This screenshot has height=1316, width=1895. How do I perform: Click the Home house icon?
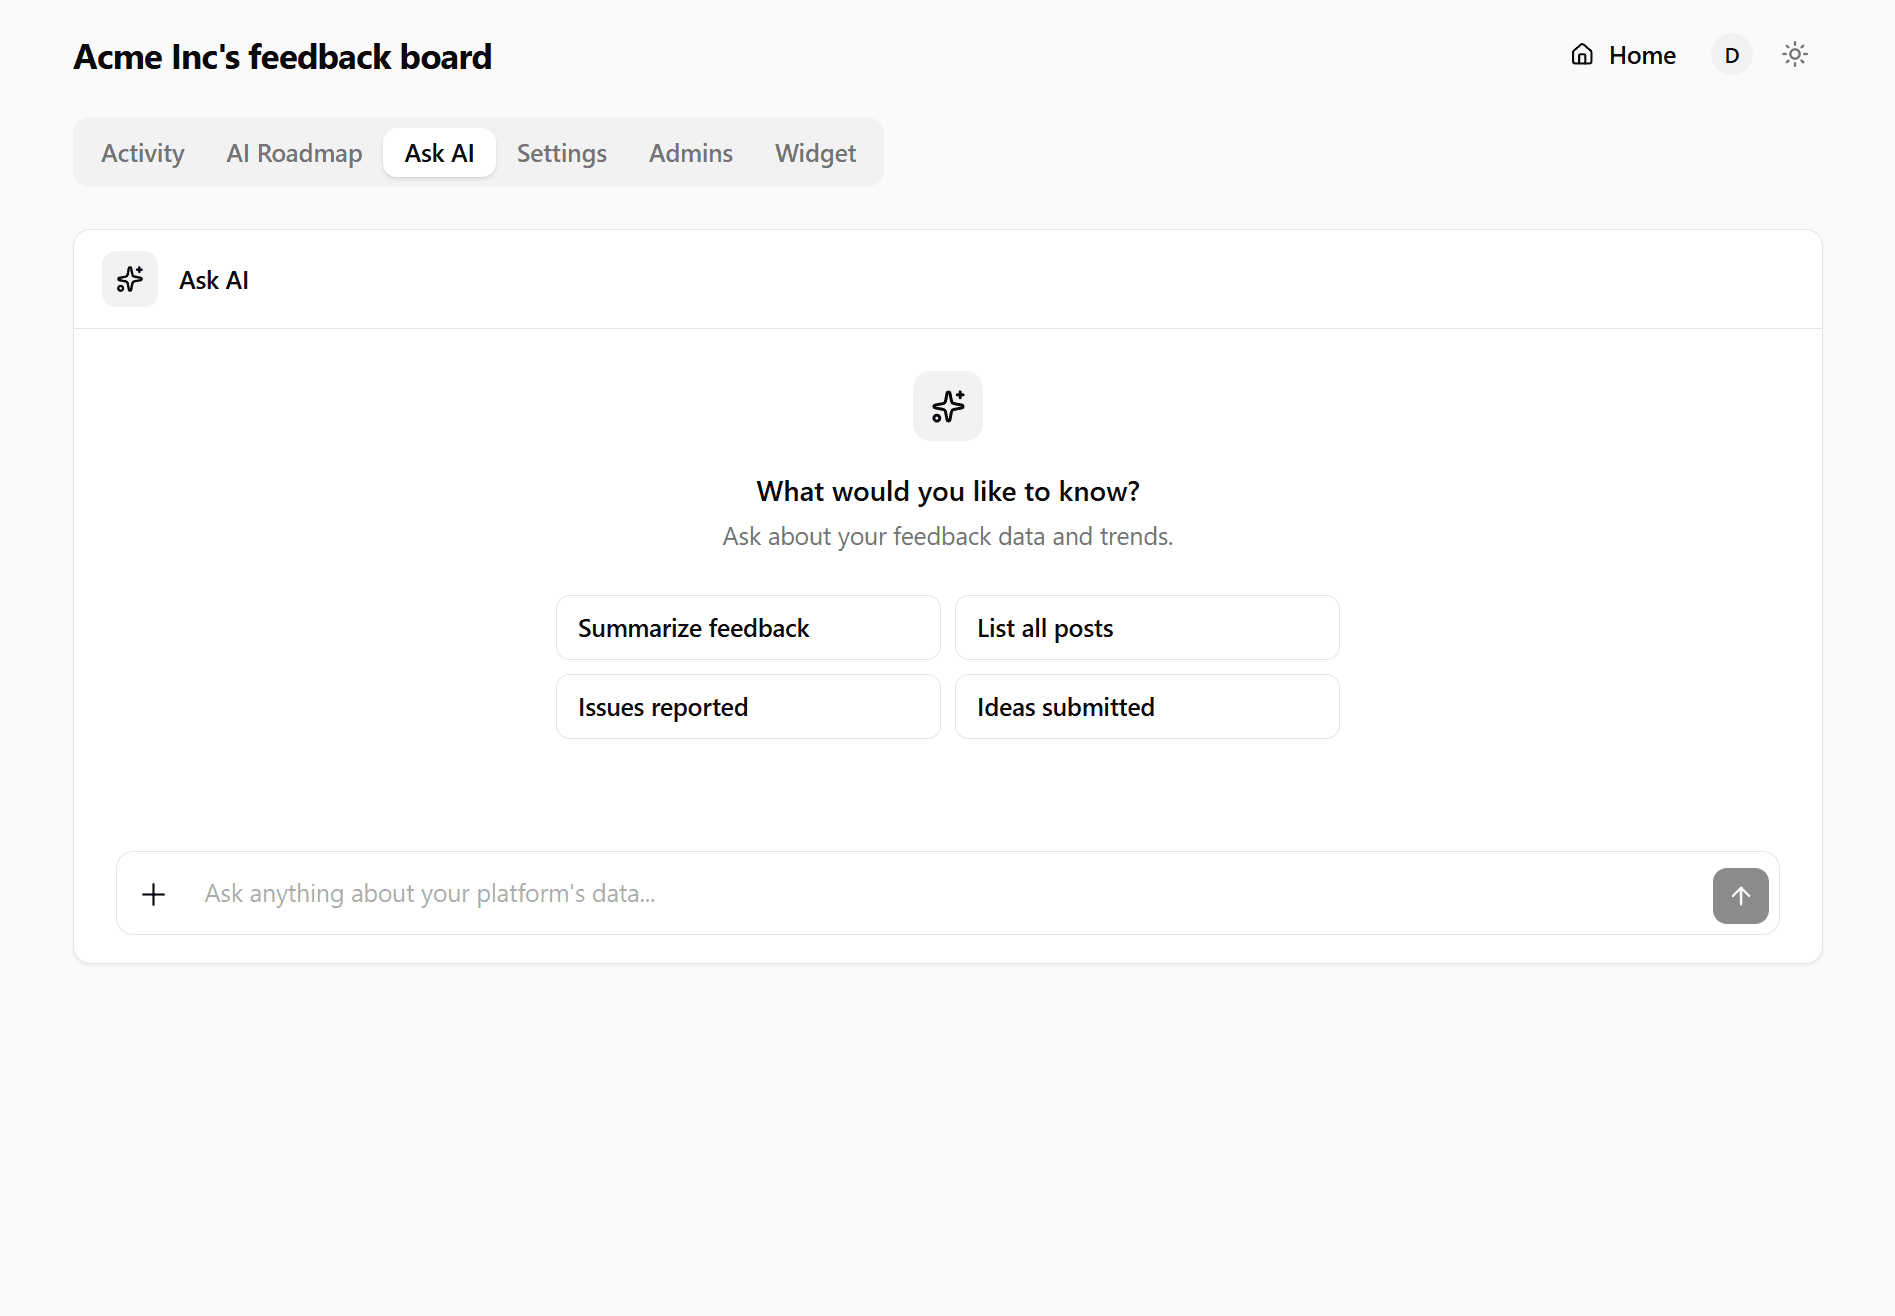point(1581,54)
